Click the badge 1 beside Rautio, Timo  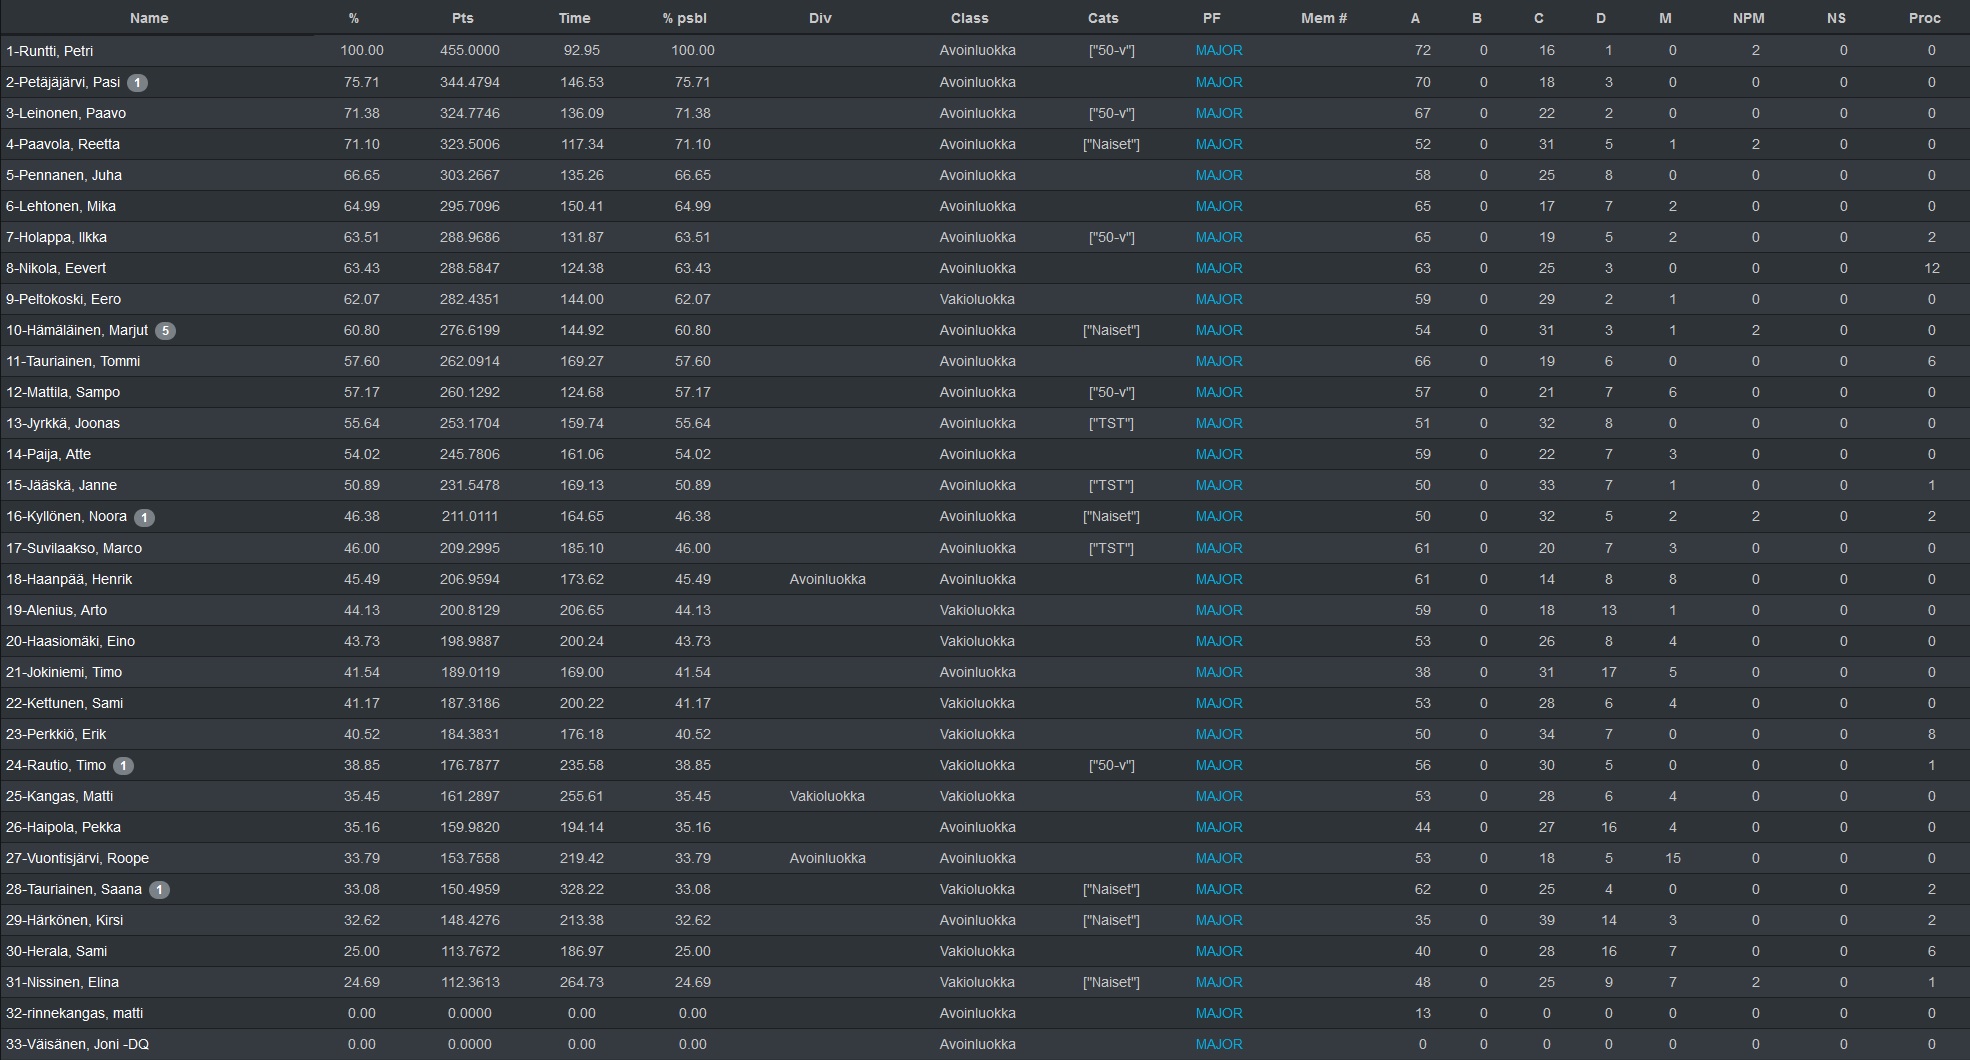pos(123,766)
